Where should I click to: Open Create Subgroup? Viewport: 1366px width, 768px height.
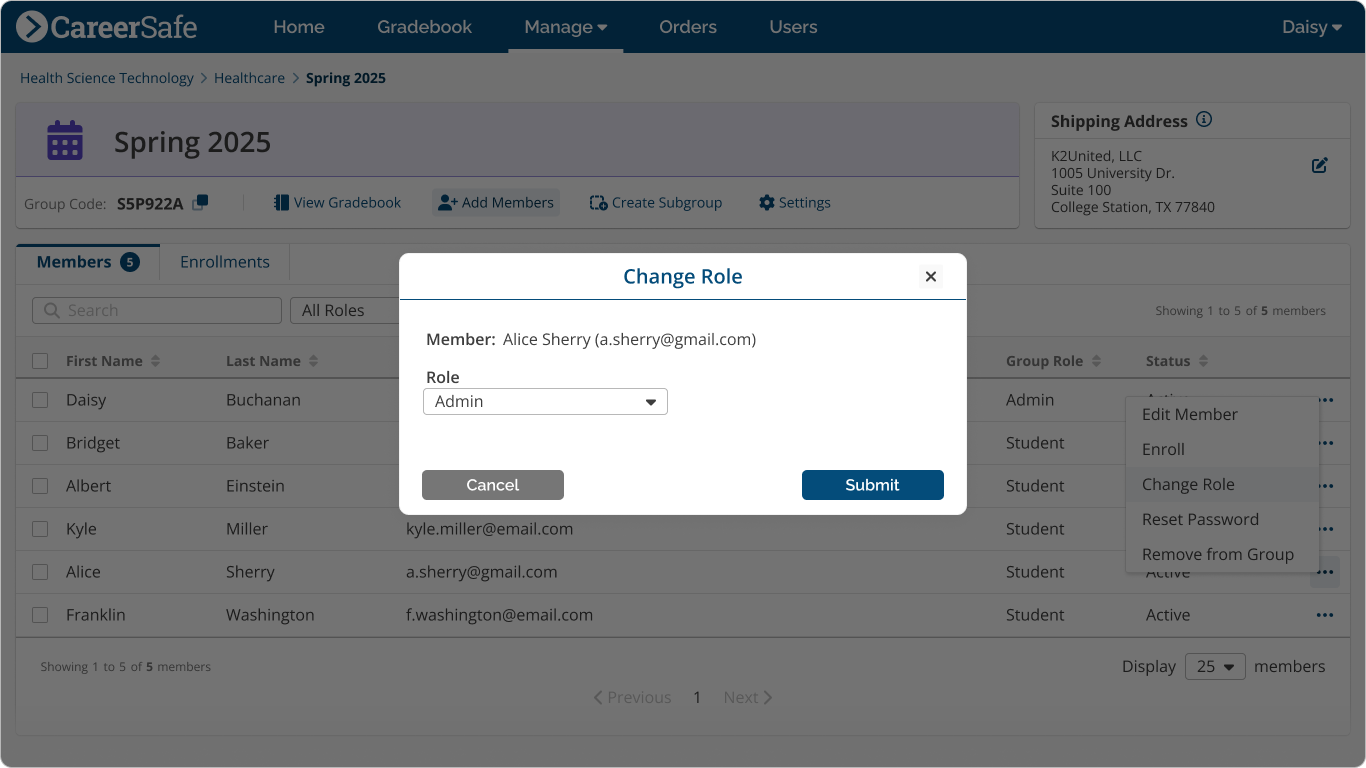click(598, 202)
